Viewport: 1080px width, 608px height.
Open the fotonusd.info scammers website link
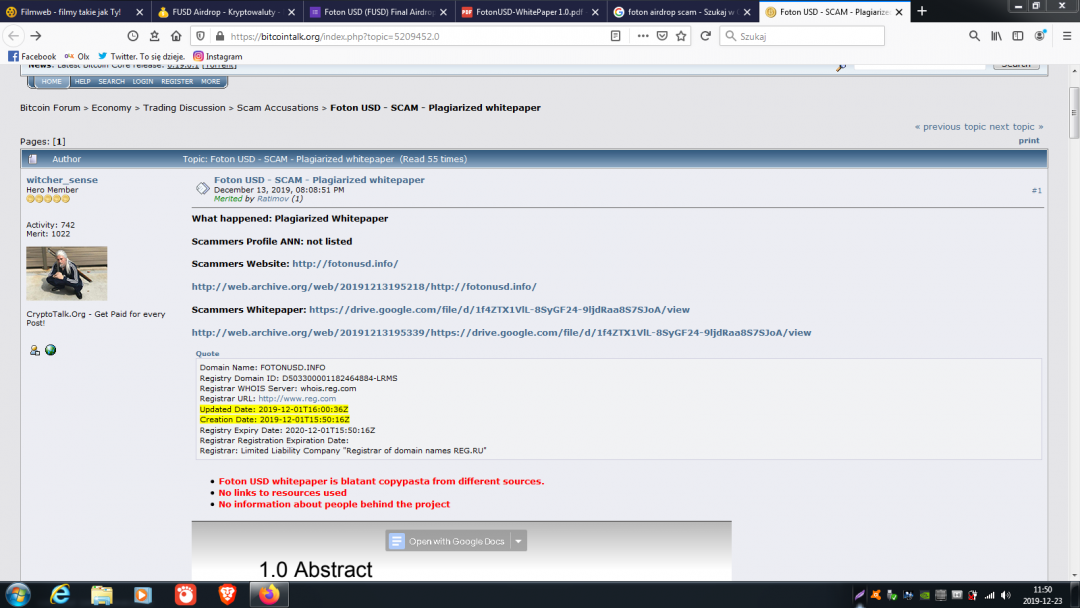coord(345,263)
